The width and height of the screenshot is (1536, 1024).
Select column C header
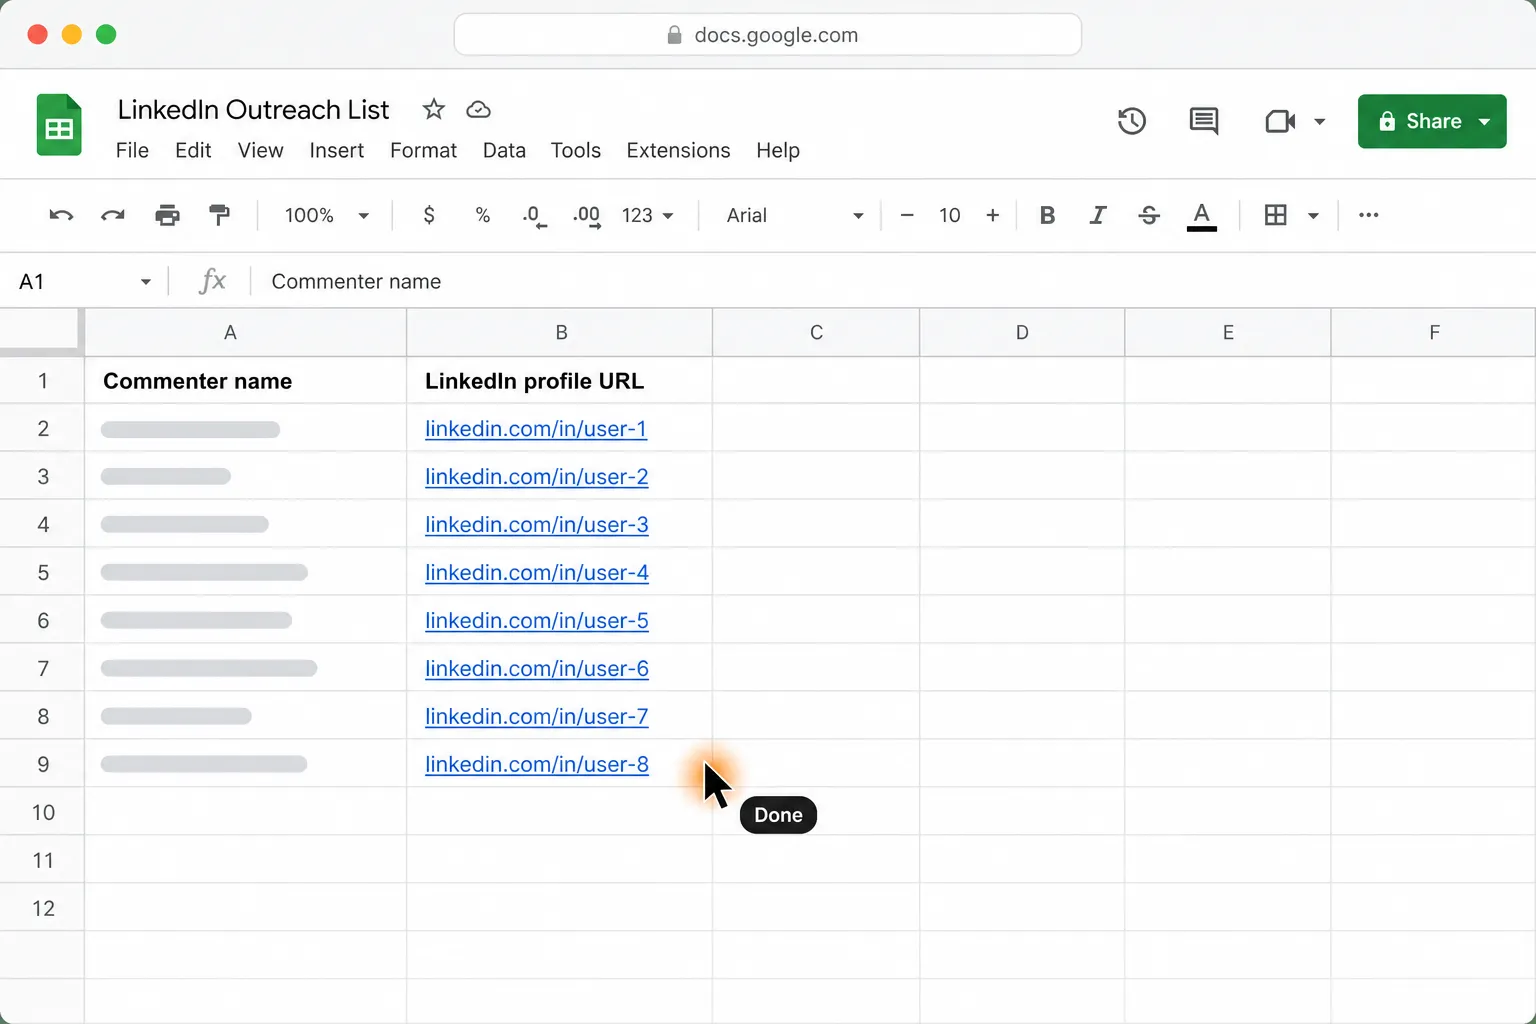point(816,332)
